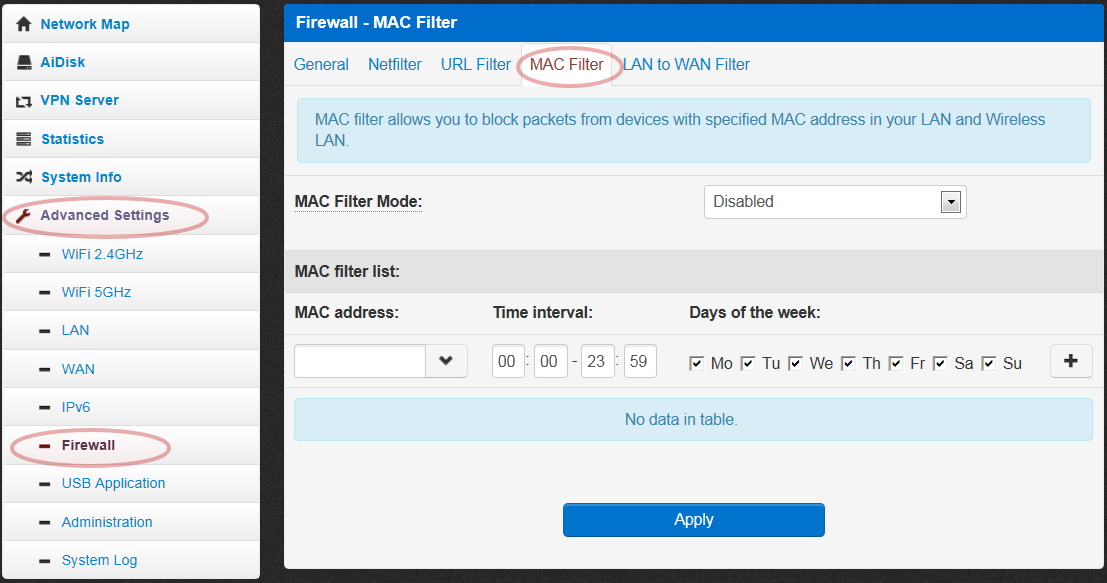Untick the Su day checkbox
This screenshot has height=583, width=1107.
pos(989,363)
